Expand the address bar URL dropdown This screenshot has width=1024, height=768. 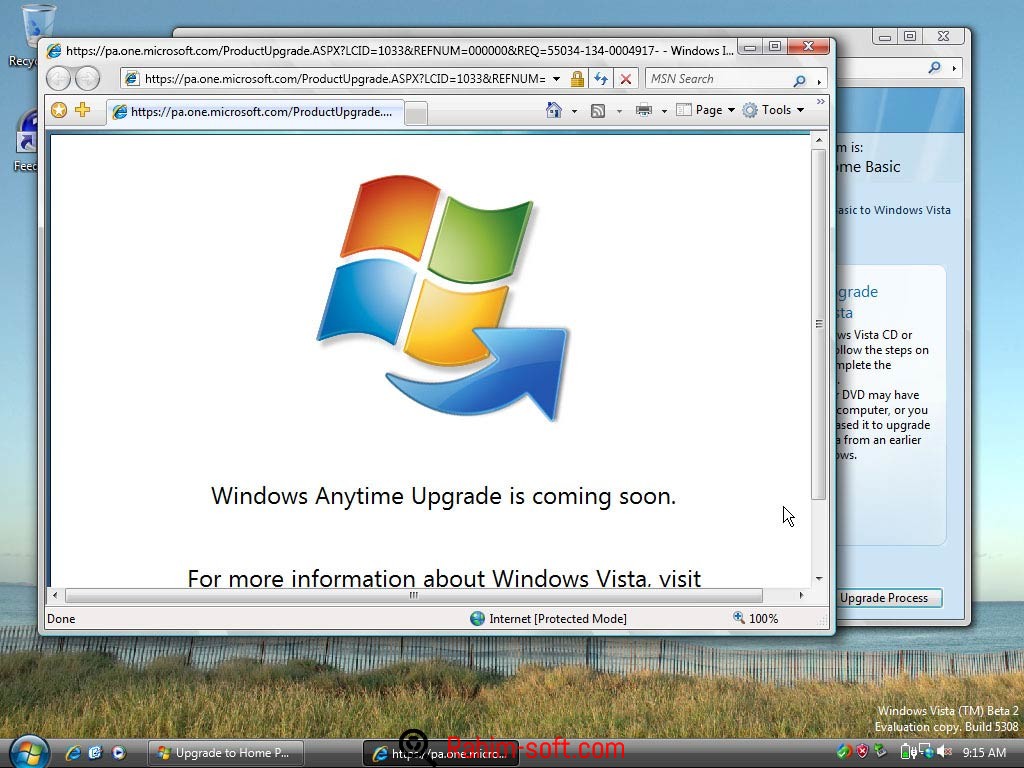pyautogui.click(x=556, y=79)
